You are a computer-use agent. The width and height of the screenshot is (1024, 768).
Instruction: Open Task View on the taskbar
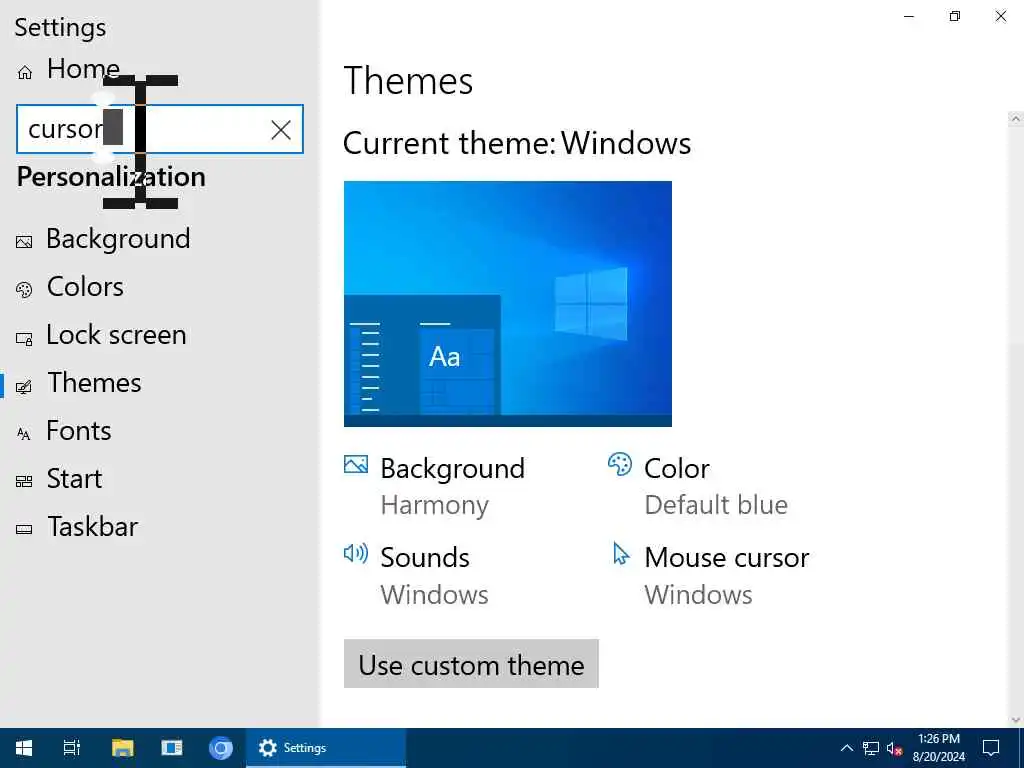coord(72,748)
